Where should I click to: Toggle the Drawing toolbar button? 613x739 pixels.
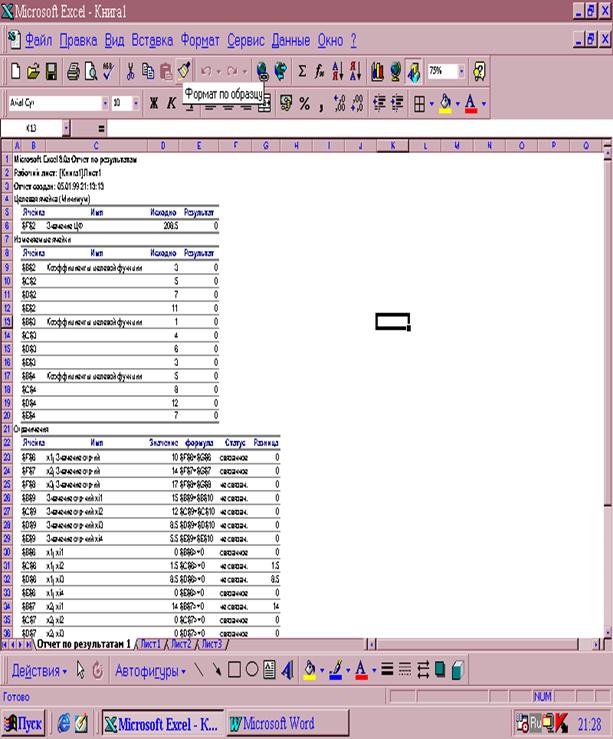click(414, 72)
